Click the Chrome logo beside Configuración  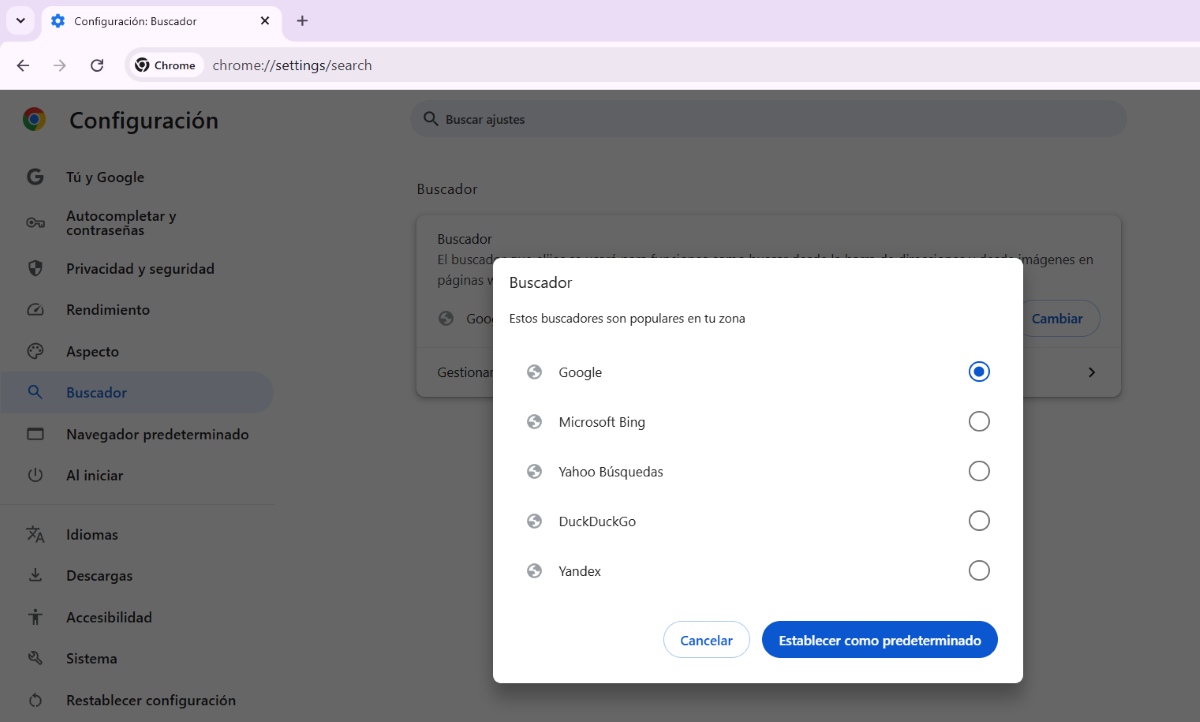[x=34, y=120]
